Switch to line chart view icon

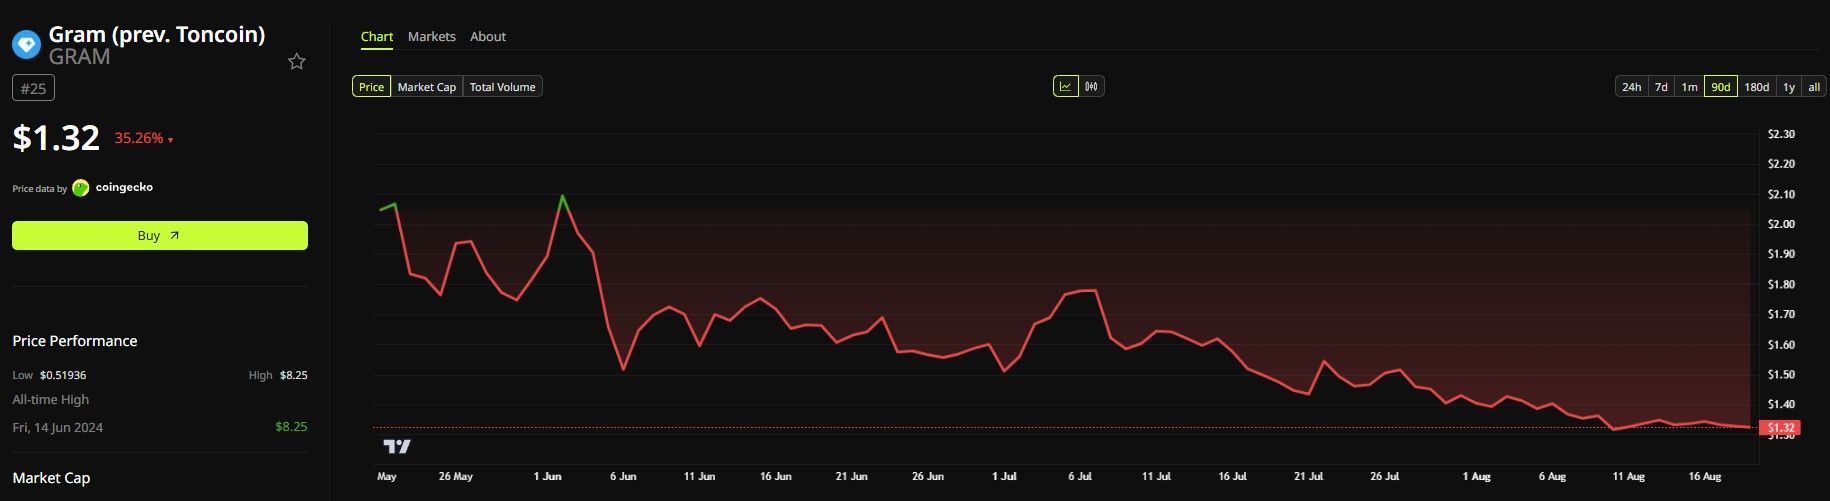point(1065,86)
